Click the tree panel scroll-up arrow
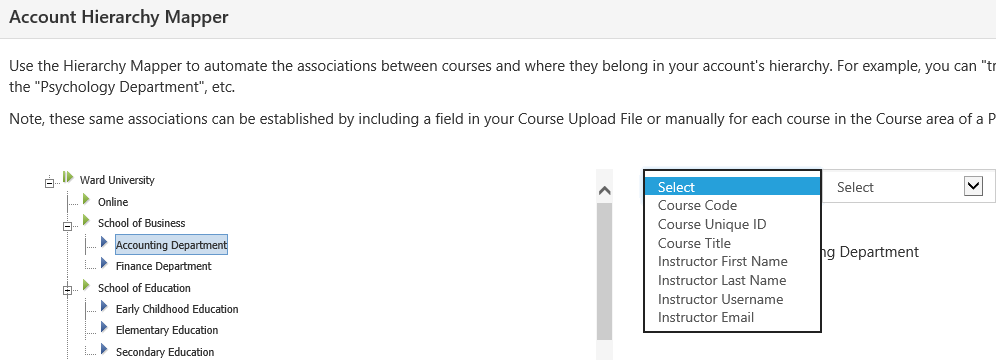 click(605, 190)
